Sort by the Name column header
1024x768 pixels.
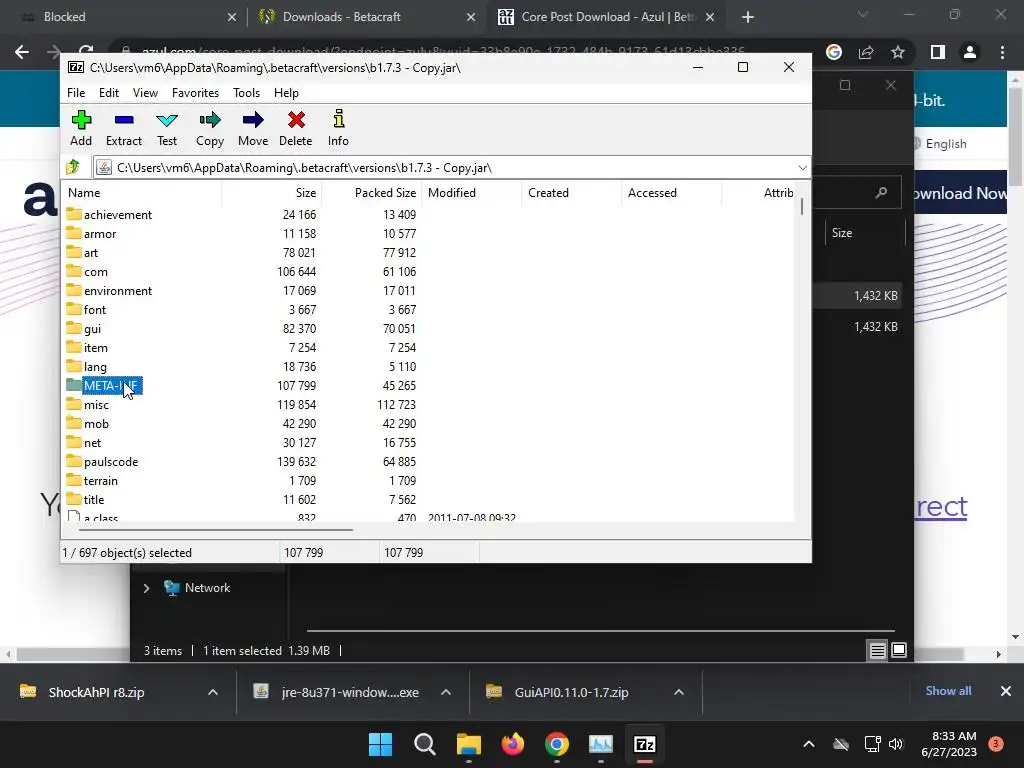coord(142,193)
